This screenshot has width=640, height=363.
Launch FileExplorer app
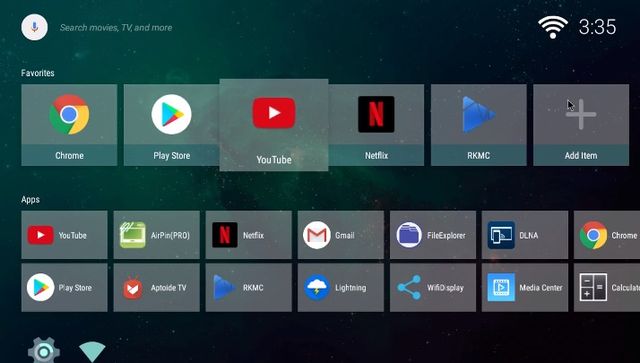pos(433,235)
